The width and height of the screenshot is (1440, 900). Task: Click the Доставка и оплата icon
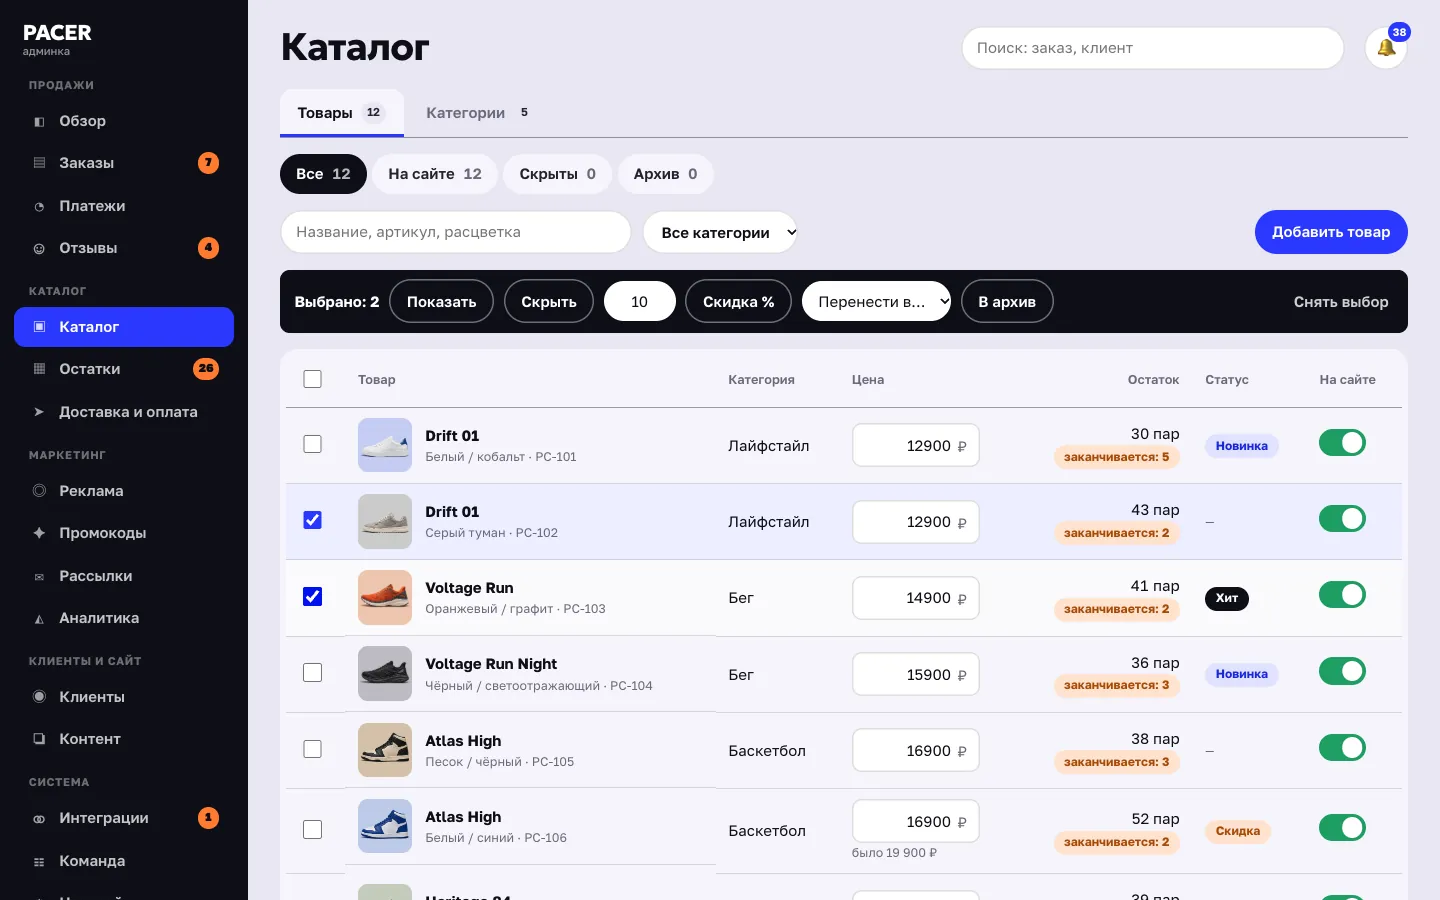tap(39, 412)
